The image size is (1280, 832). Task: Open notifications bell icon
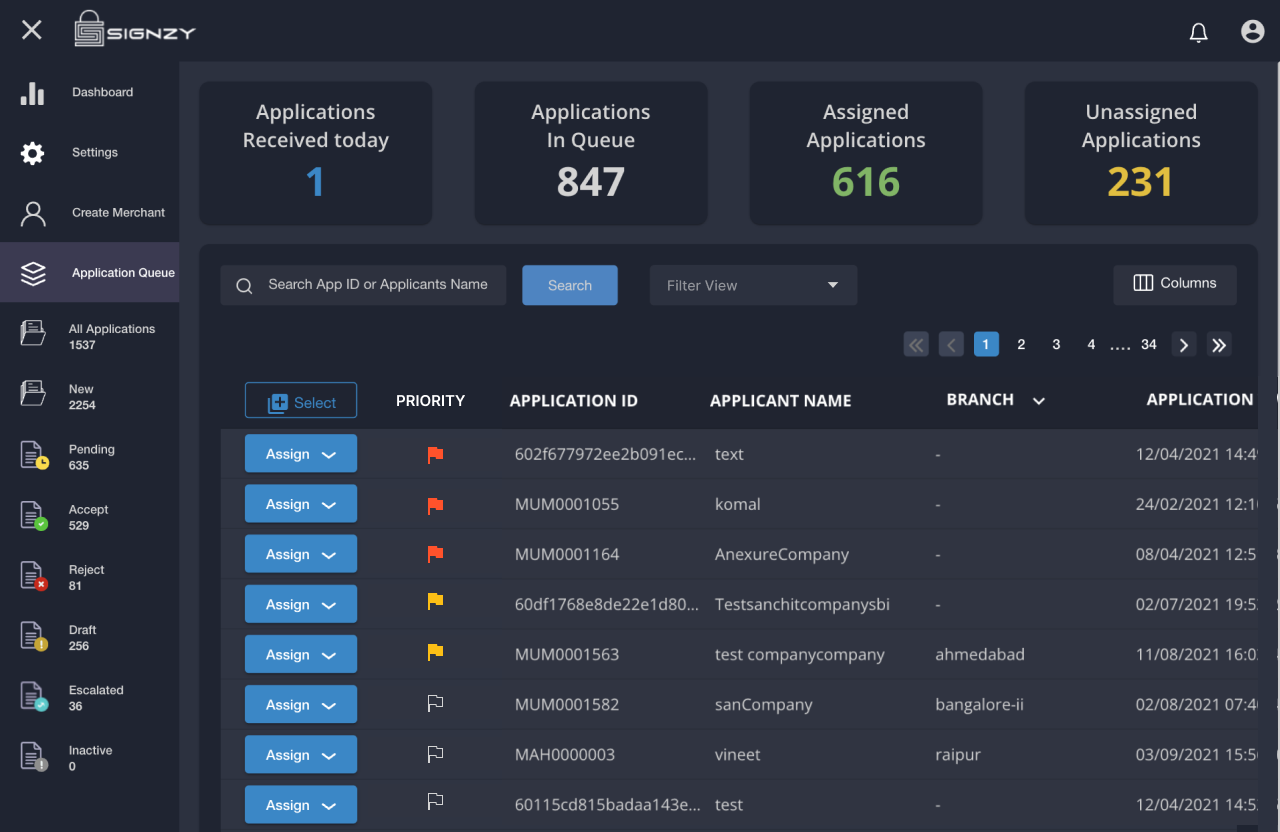click(x=1198, y=32)
